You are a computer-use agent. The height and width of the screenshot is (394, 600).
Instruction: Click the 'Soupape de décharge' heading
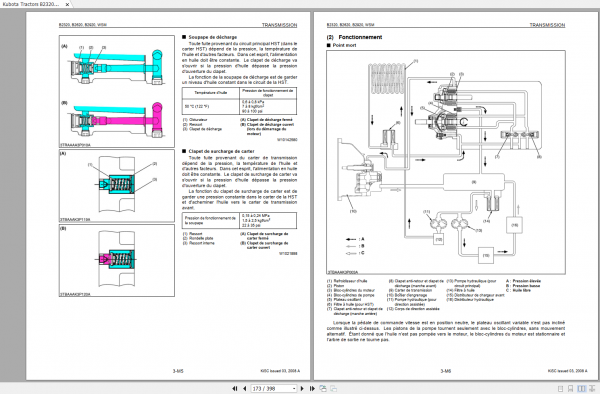coord(212,37)
